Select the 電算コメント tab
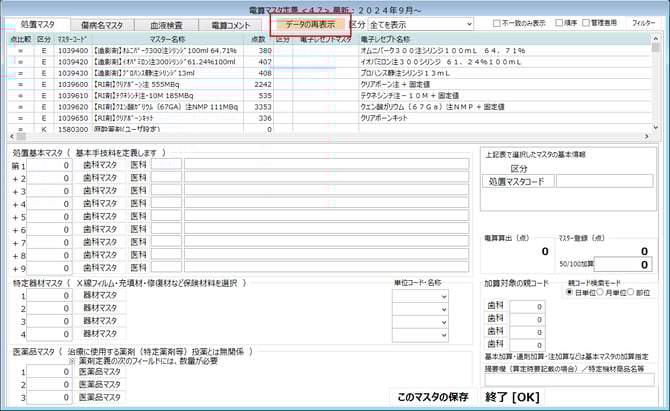The image size is (670, 411). [232, 24]
